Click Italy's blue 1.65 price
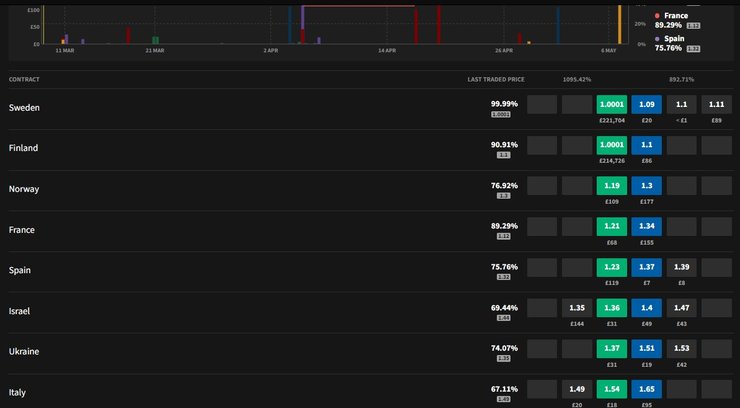This screenshot has height=408, width=740. coord(646,391)
